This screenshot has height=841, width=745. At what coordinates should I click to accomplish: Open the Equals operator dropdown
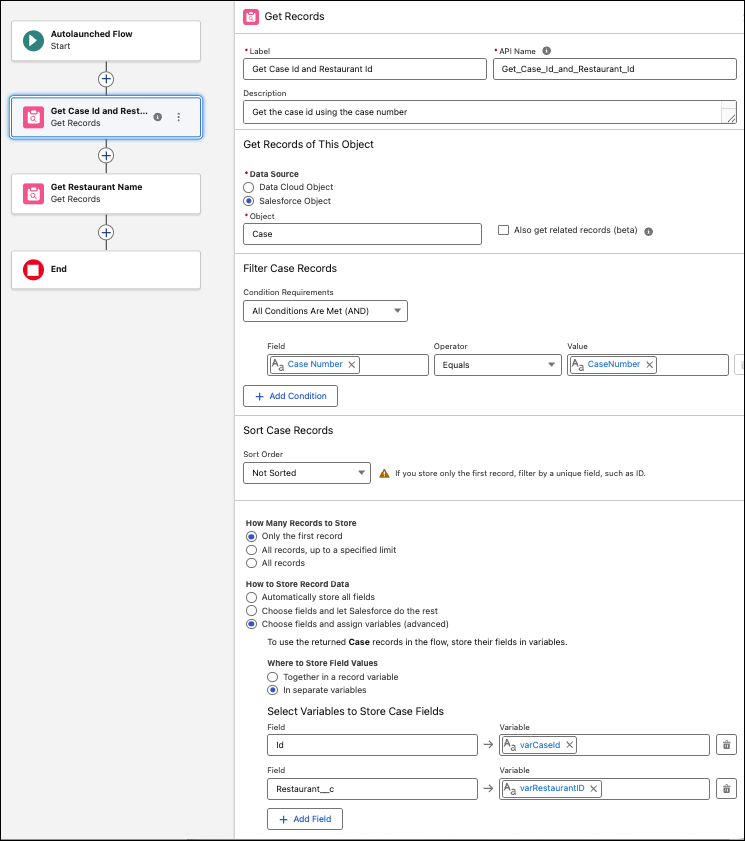pyautogui.click(x=497, y=364)
